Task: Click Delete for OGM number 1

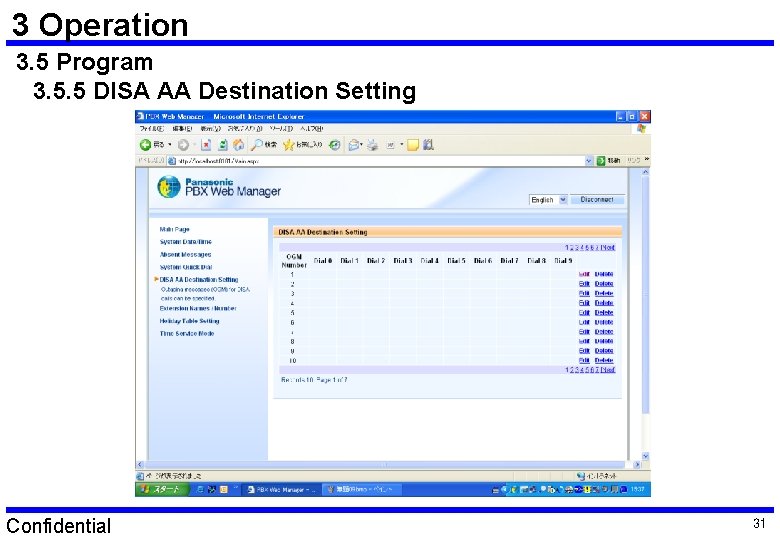Action: pyautogui.click(x=604, y=274)
